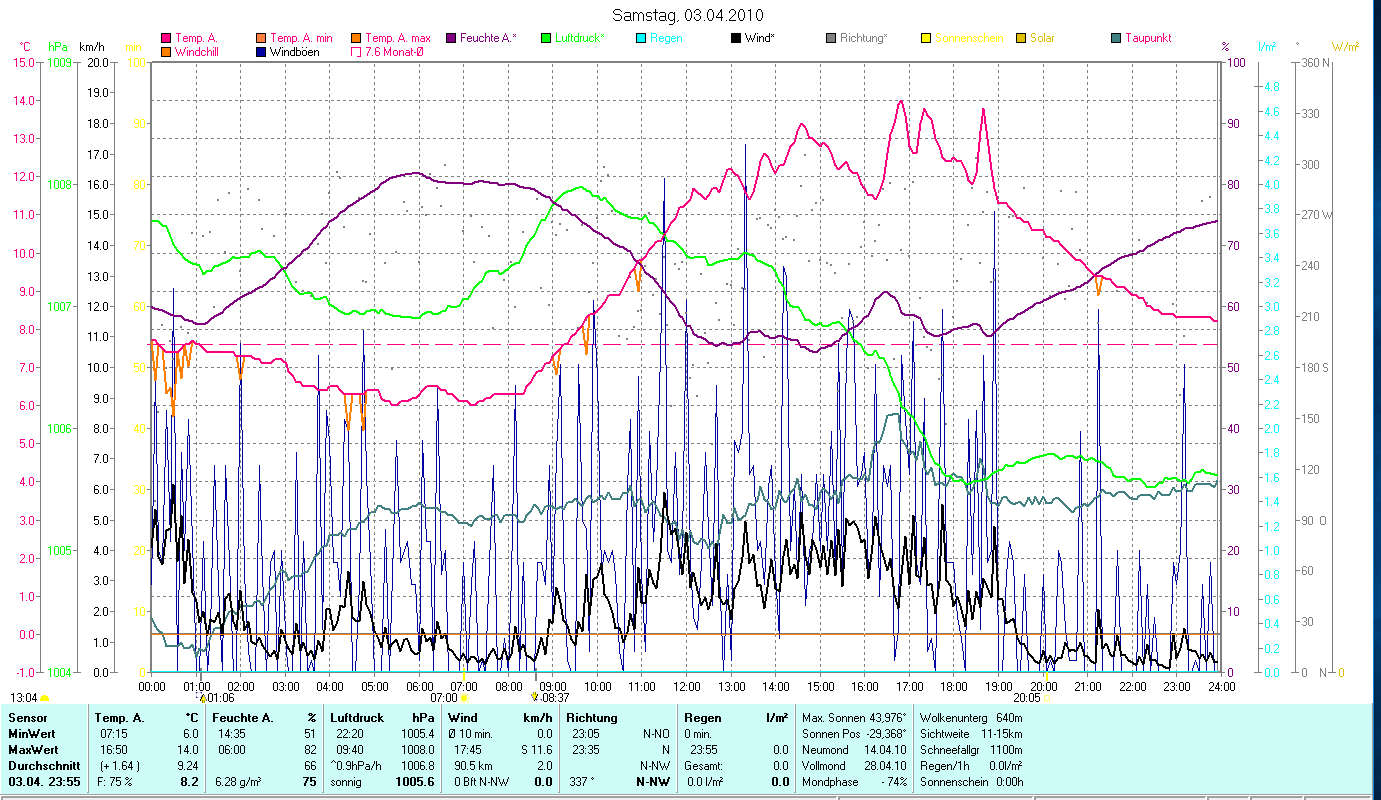Click the sunset marker at 20:05

tap(1045, 697)
